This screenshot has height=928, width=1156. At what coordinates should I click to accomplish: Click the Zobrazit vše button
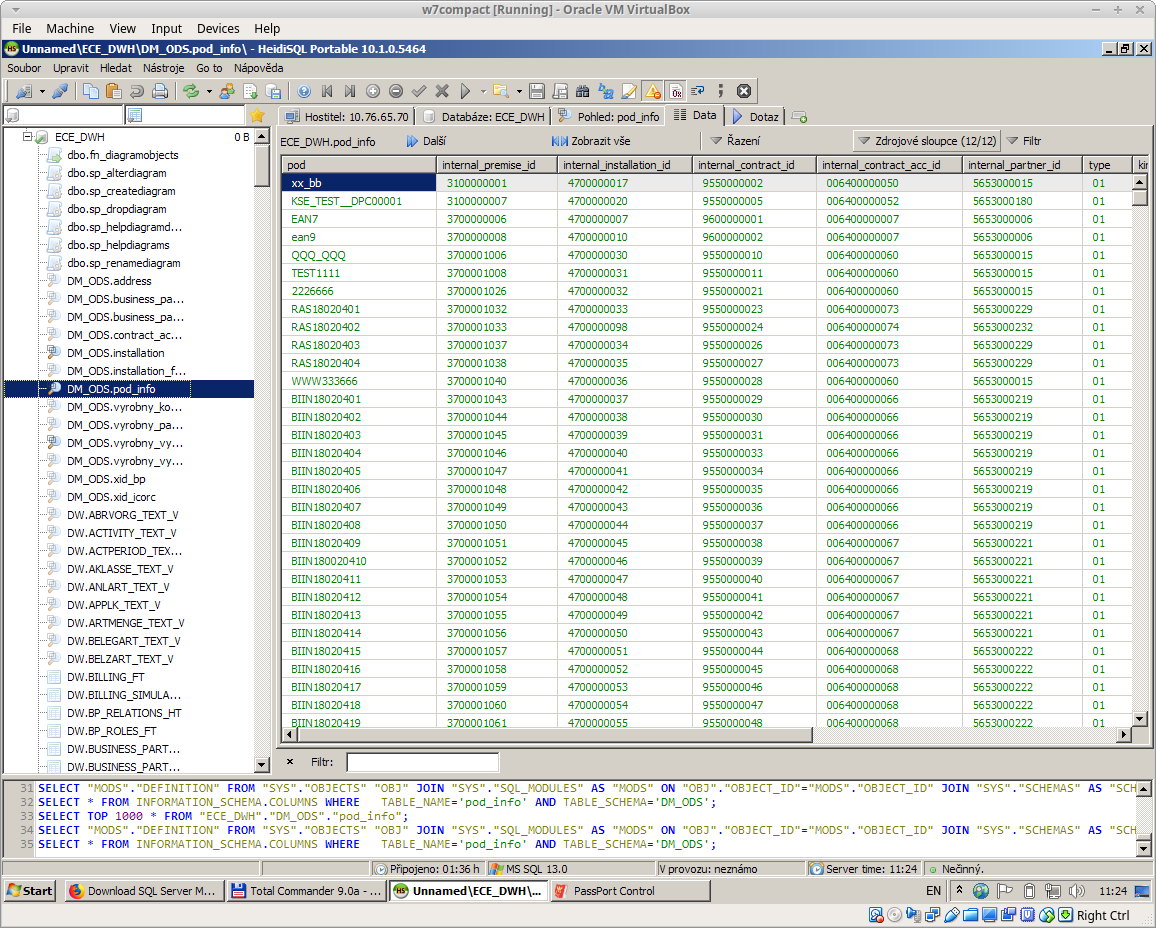591,141
